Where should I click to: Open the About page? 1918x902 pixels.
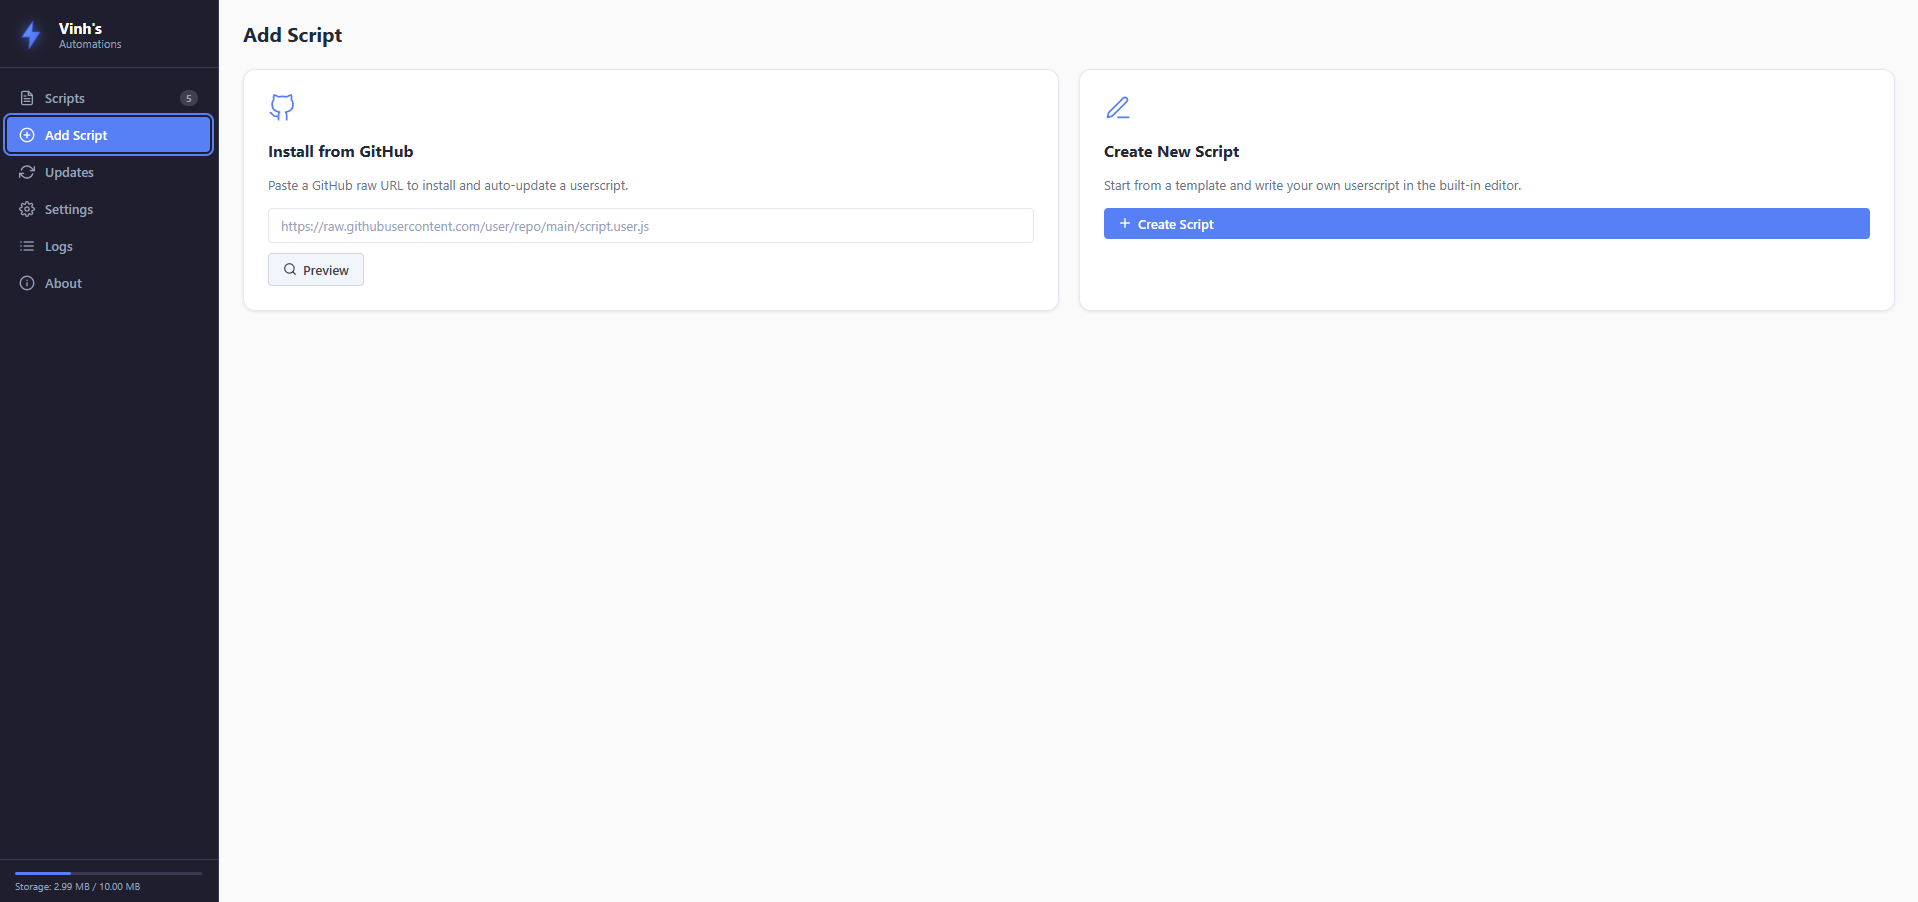point(109,283)
